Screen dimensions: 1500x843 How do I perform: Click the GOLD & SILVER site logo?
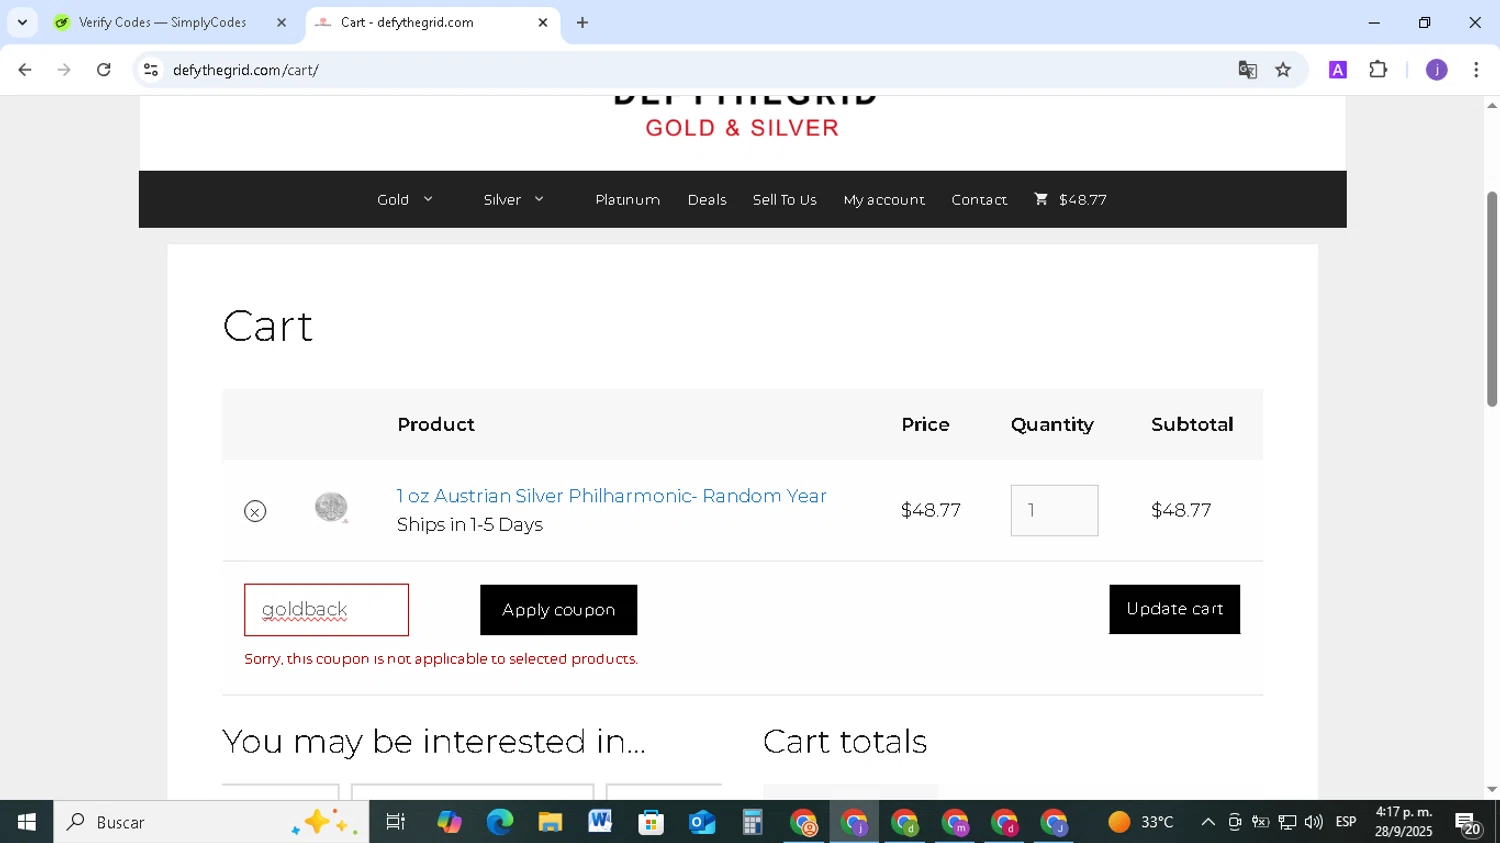point(742,128)
